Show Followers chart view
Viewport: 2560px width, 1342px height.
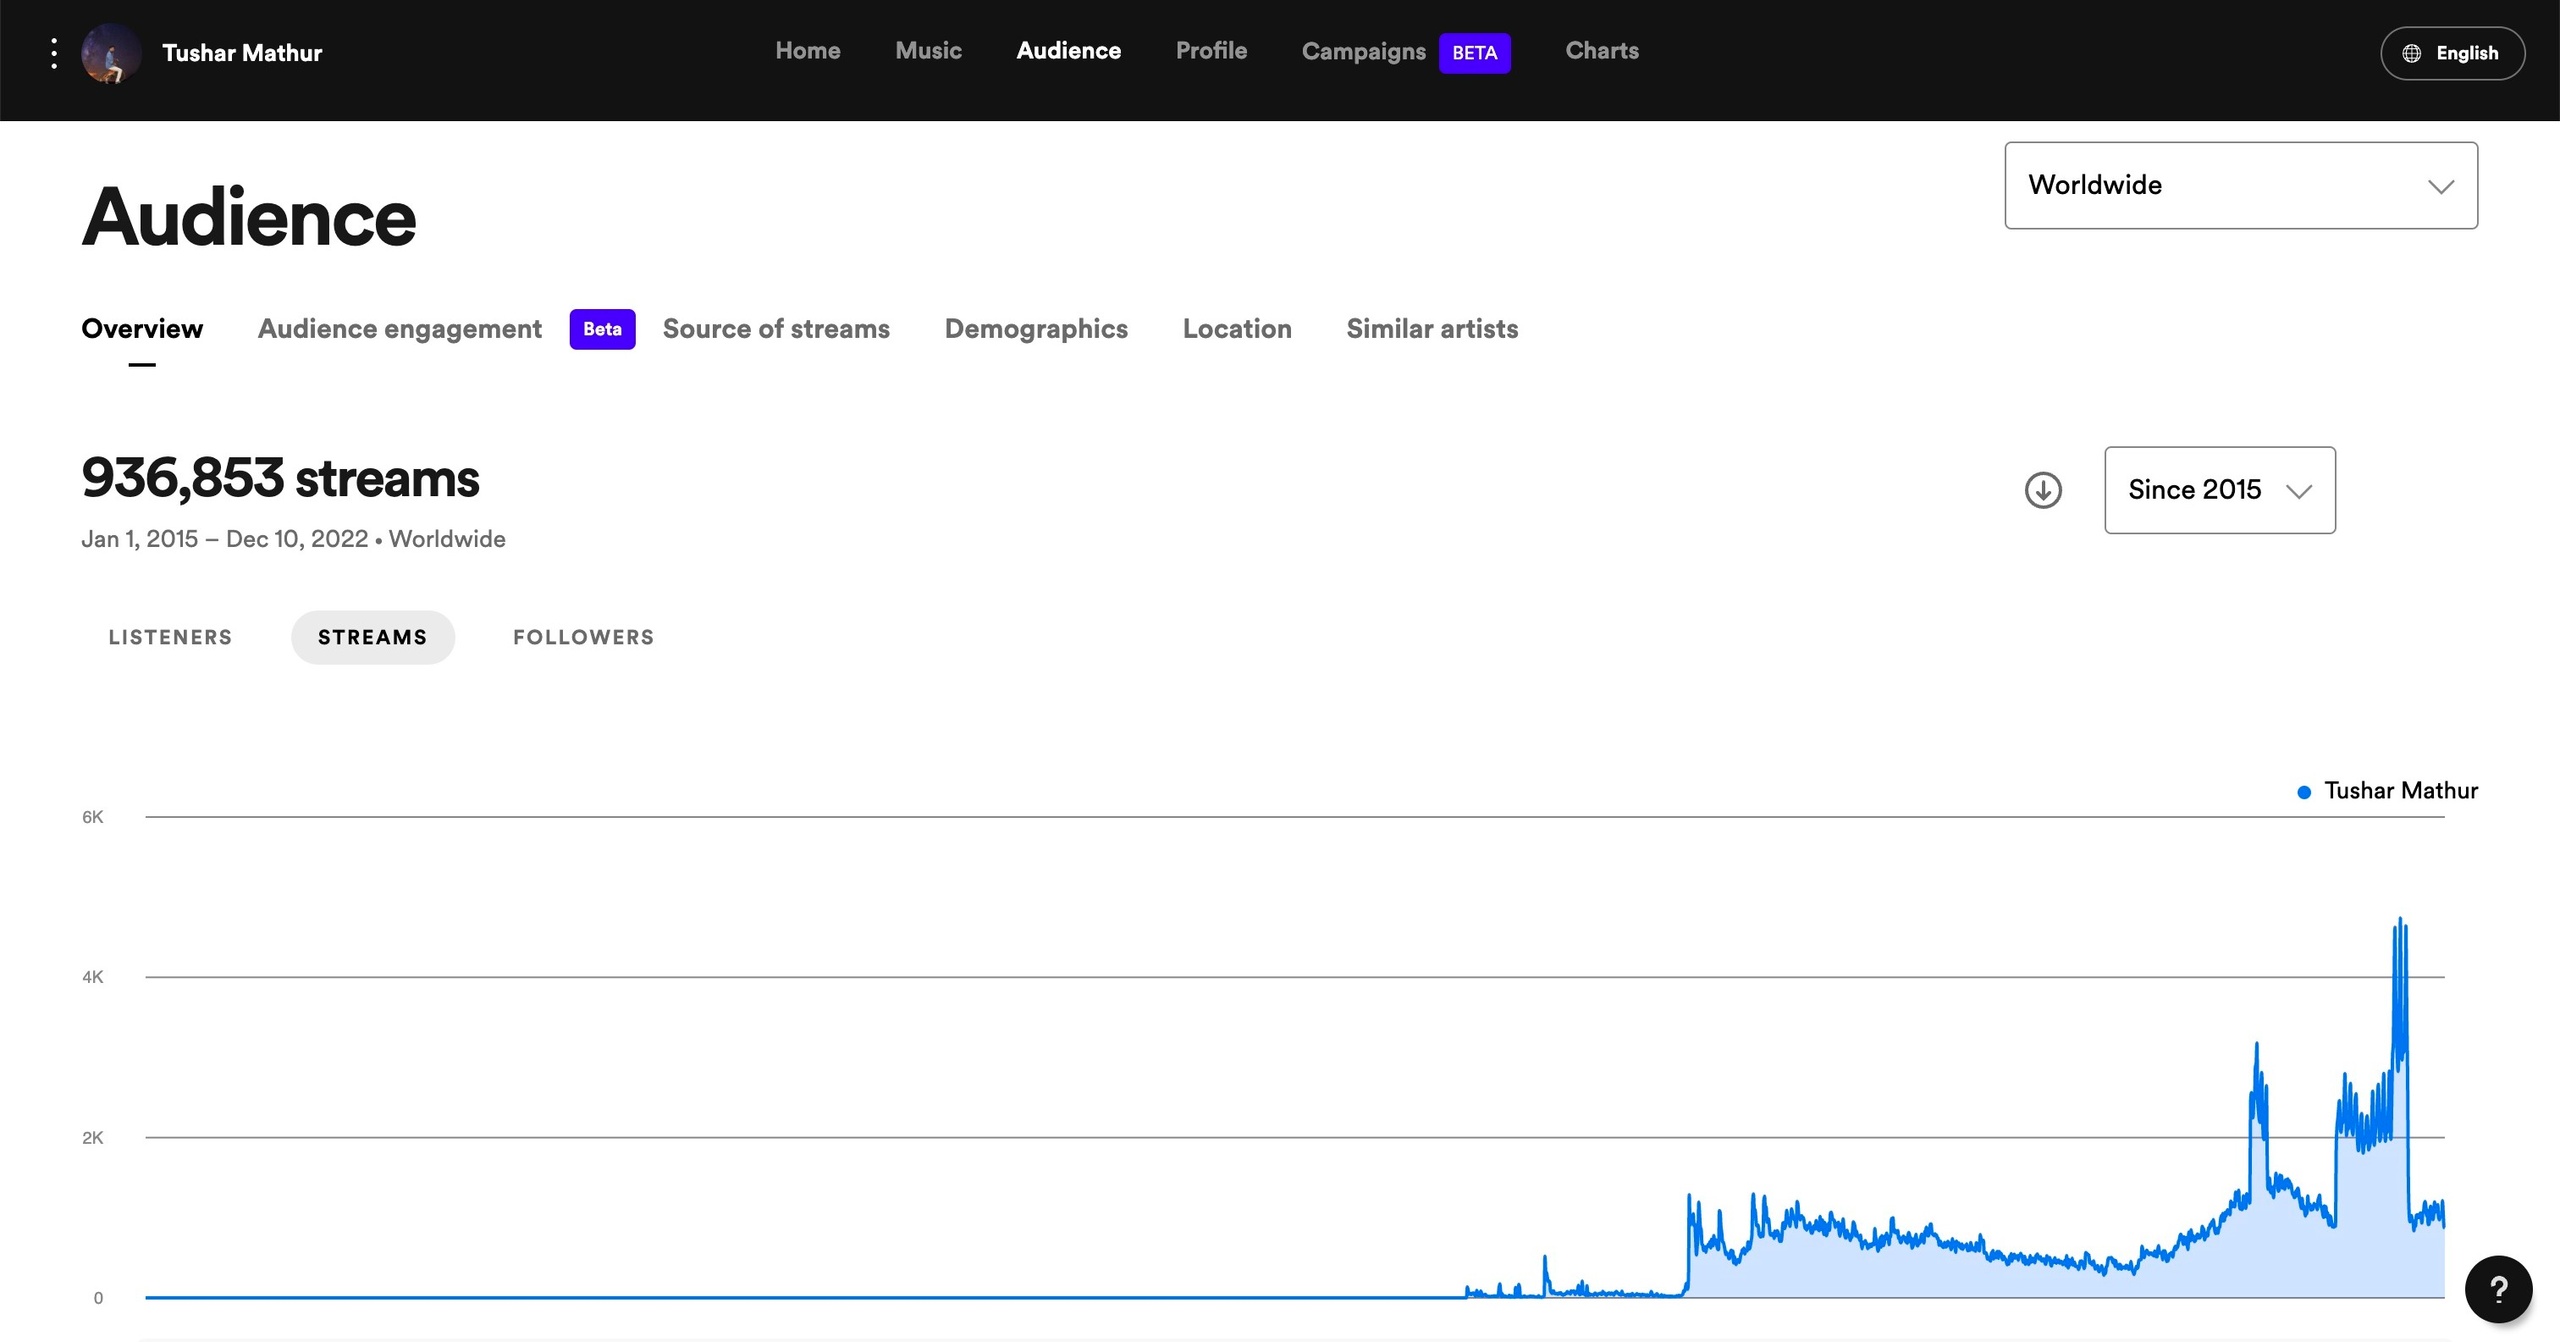pos(583,637)
